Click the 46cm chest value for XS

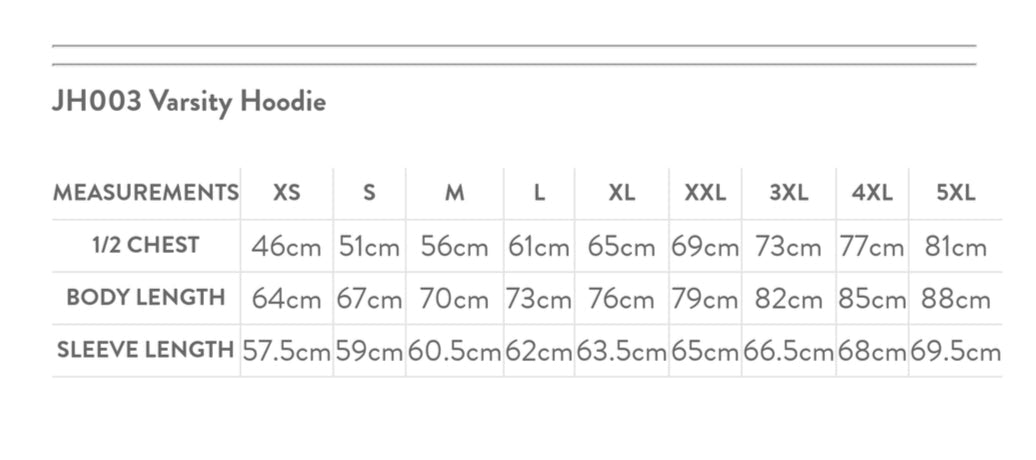[287, 246]
